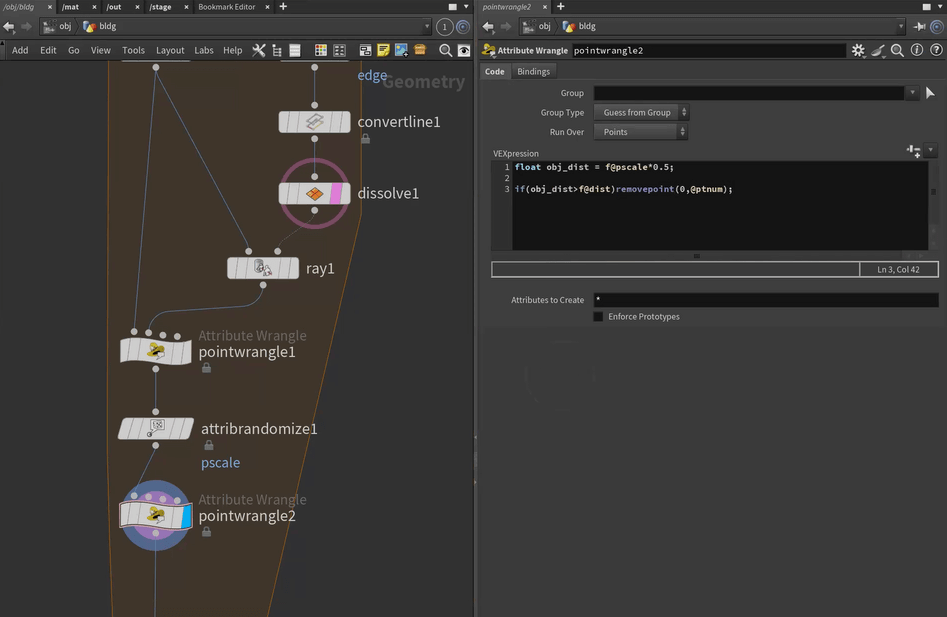Click the wrench tool icon in network toolbar
This screenshot has height=617, width=947.
pos(258,50)
